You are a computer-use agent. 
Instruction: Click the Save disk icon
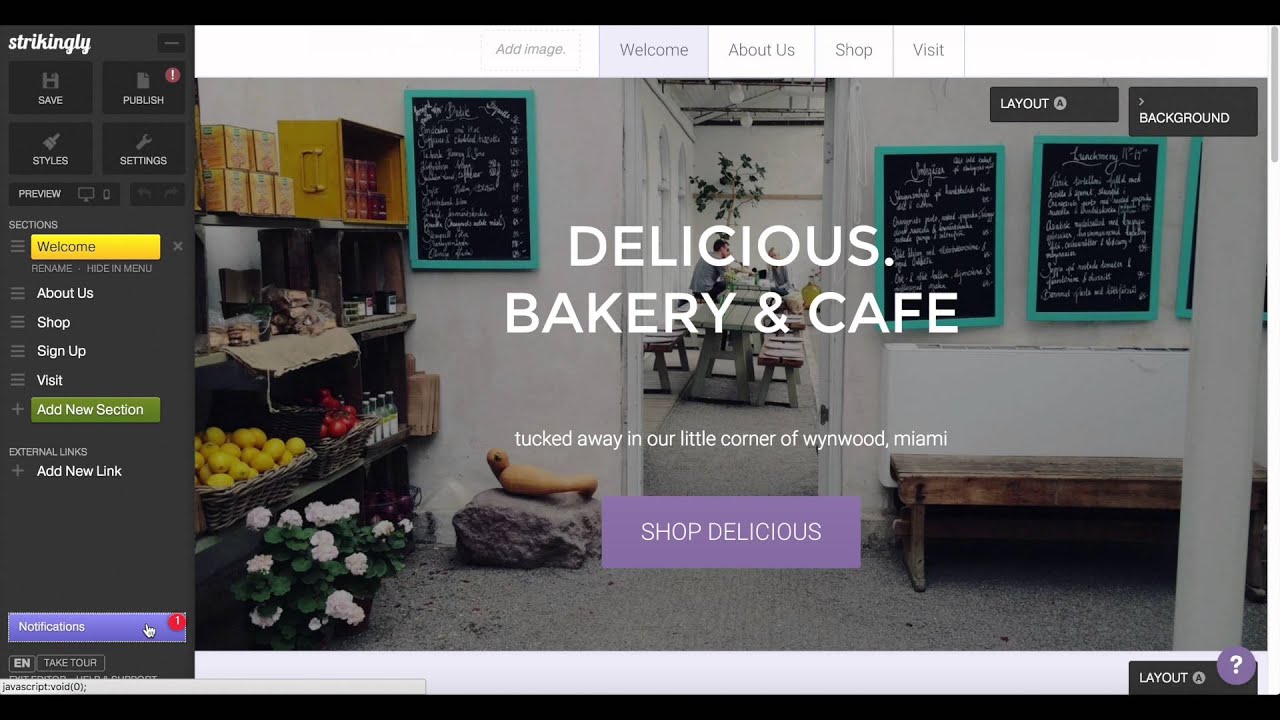click(x=50, y=81)
